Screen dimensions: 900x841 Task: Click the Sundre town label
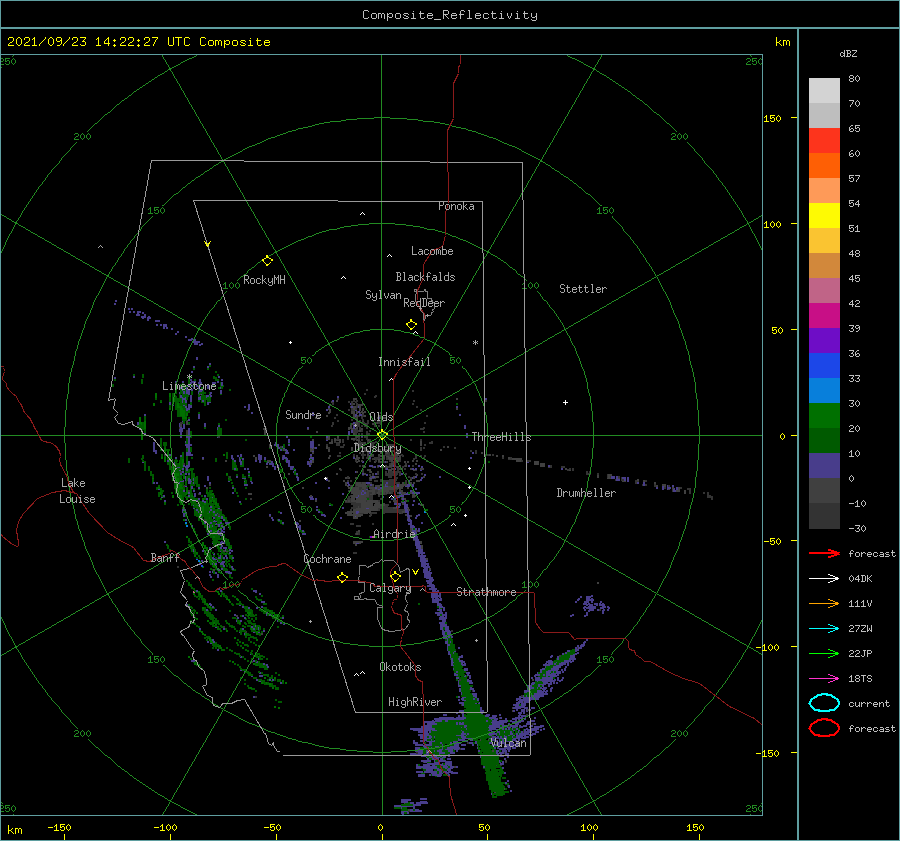tap(303, 414)
